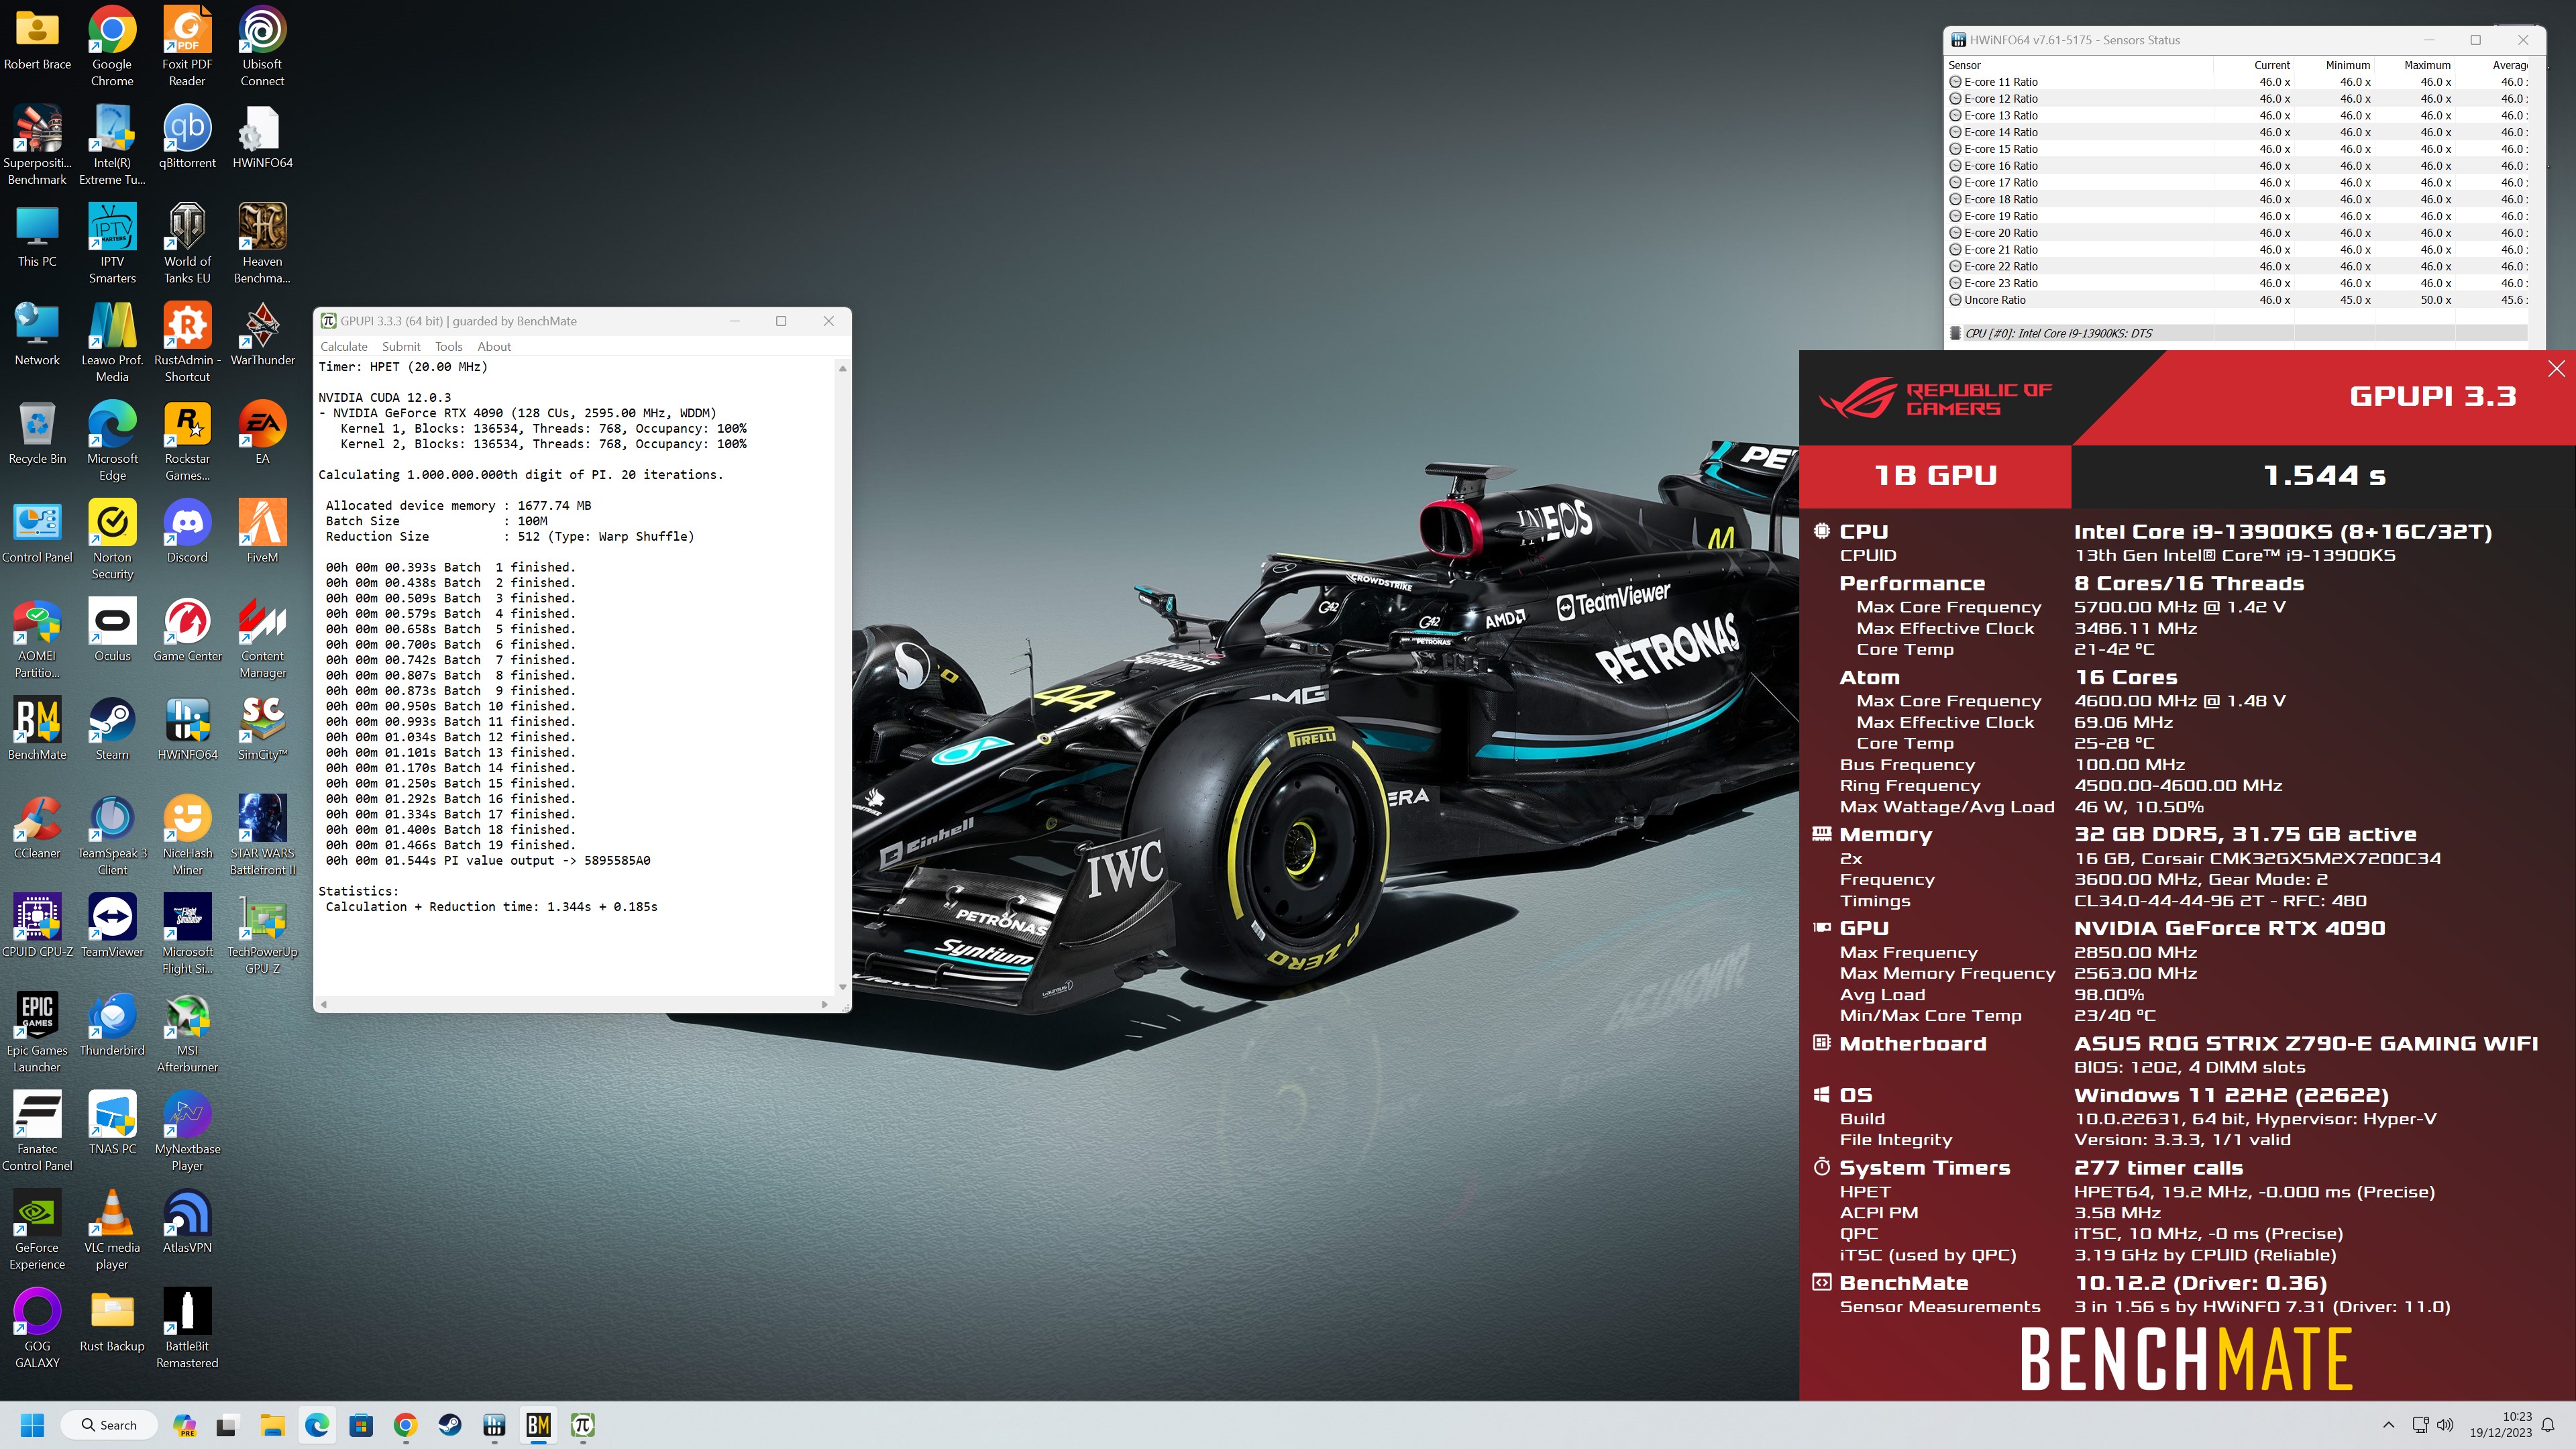Click the PI value output line in GPUPI
This screenshot has width=2576, height=1449.
click(x=488, y=860)
